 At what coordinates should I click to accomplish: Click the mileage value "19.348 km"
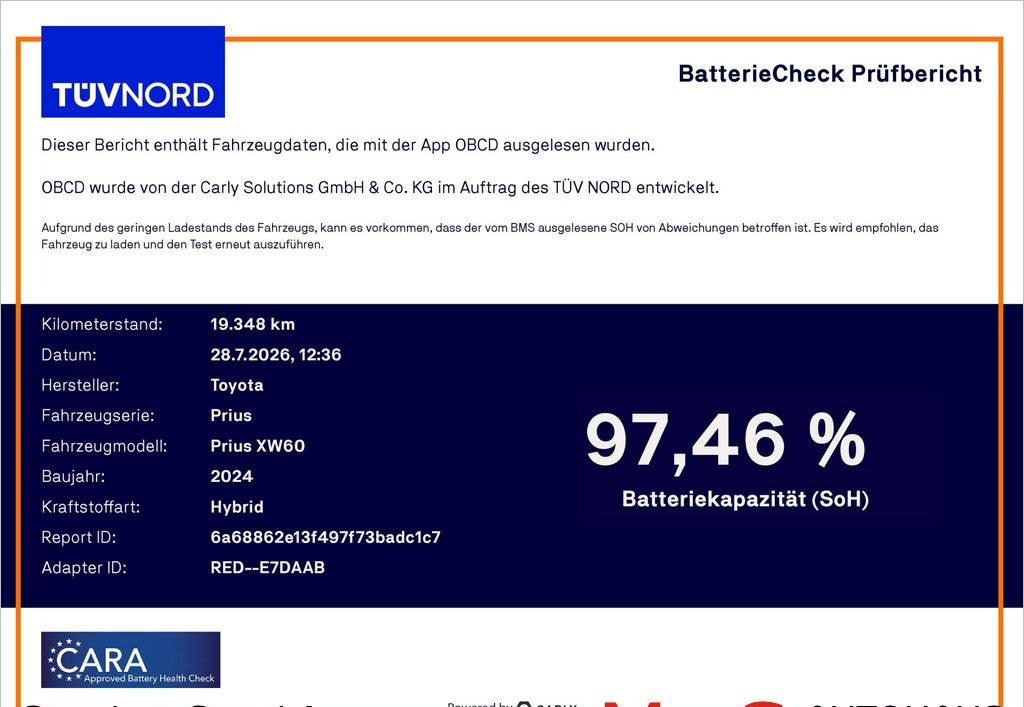pyautogui.click(x=253, y=324)
